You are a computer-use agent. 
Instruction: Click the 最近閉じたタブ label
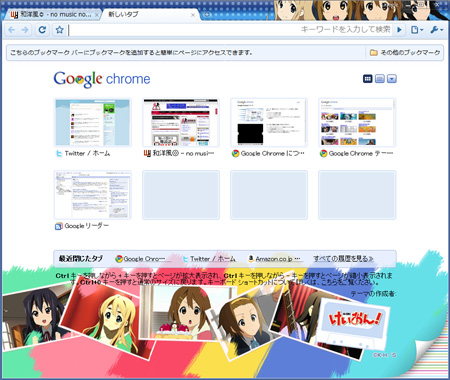coord(81,259)
